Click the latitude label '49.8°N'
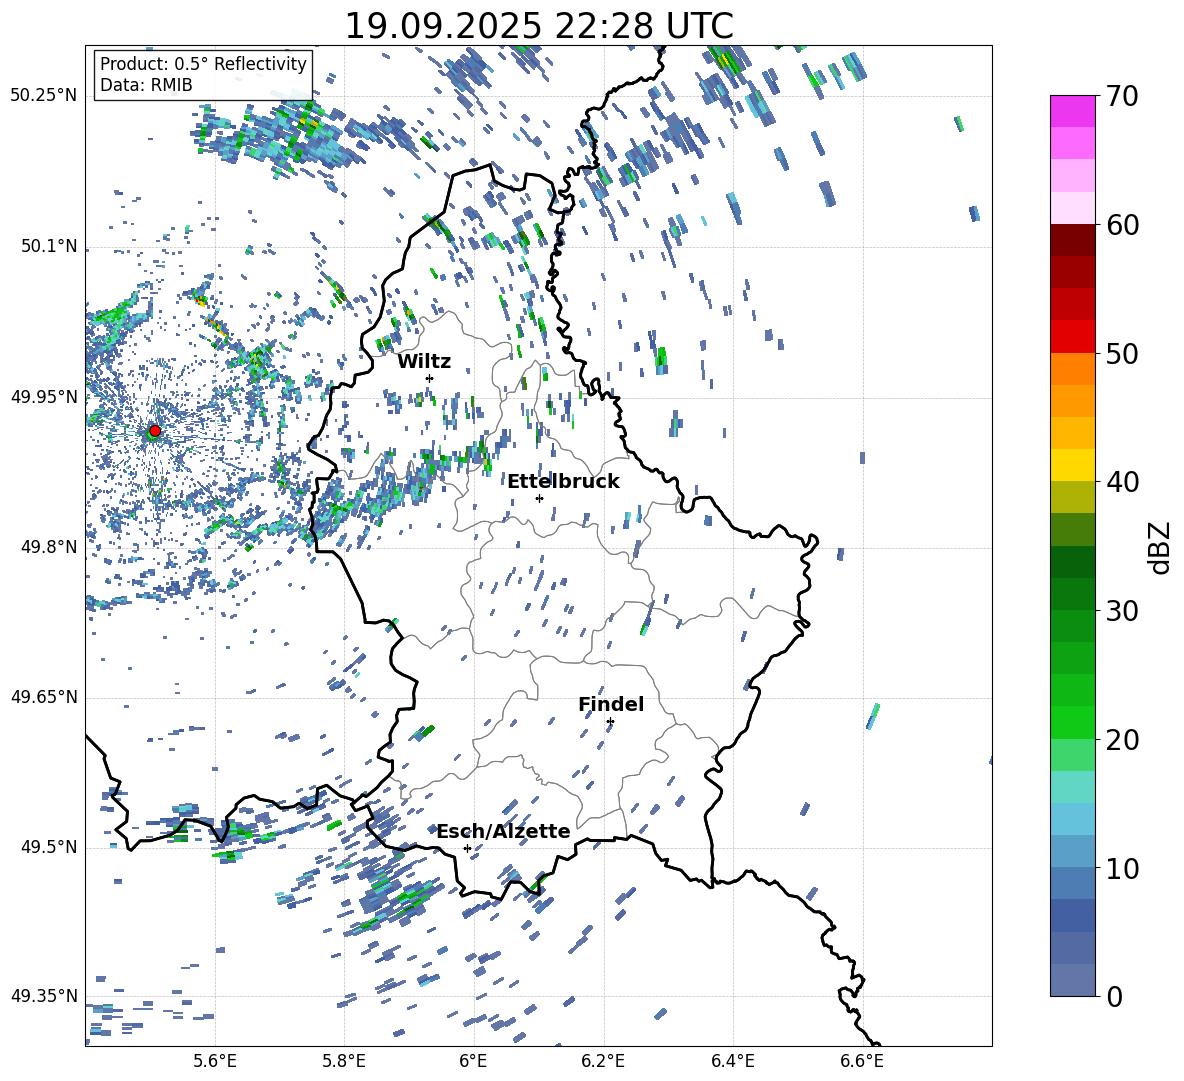1184x1081 pixels. point(49,547)
